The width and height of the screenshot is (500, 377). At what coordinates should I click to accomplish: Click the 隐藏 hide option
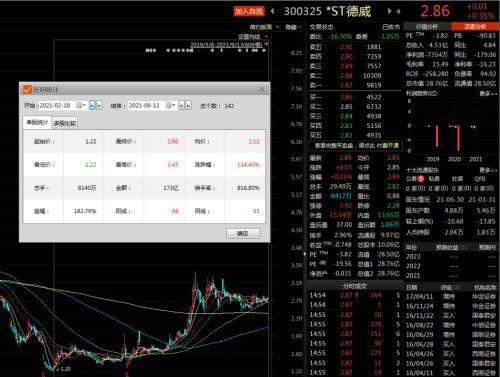click(293, 27)
